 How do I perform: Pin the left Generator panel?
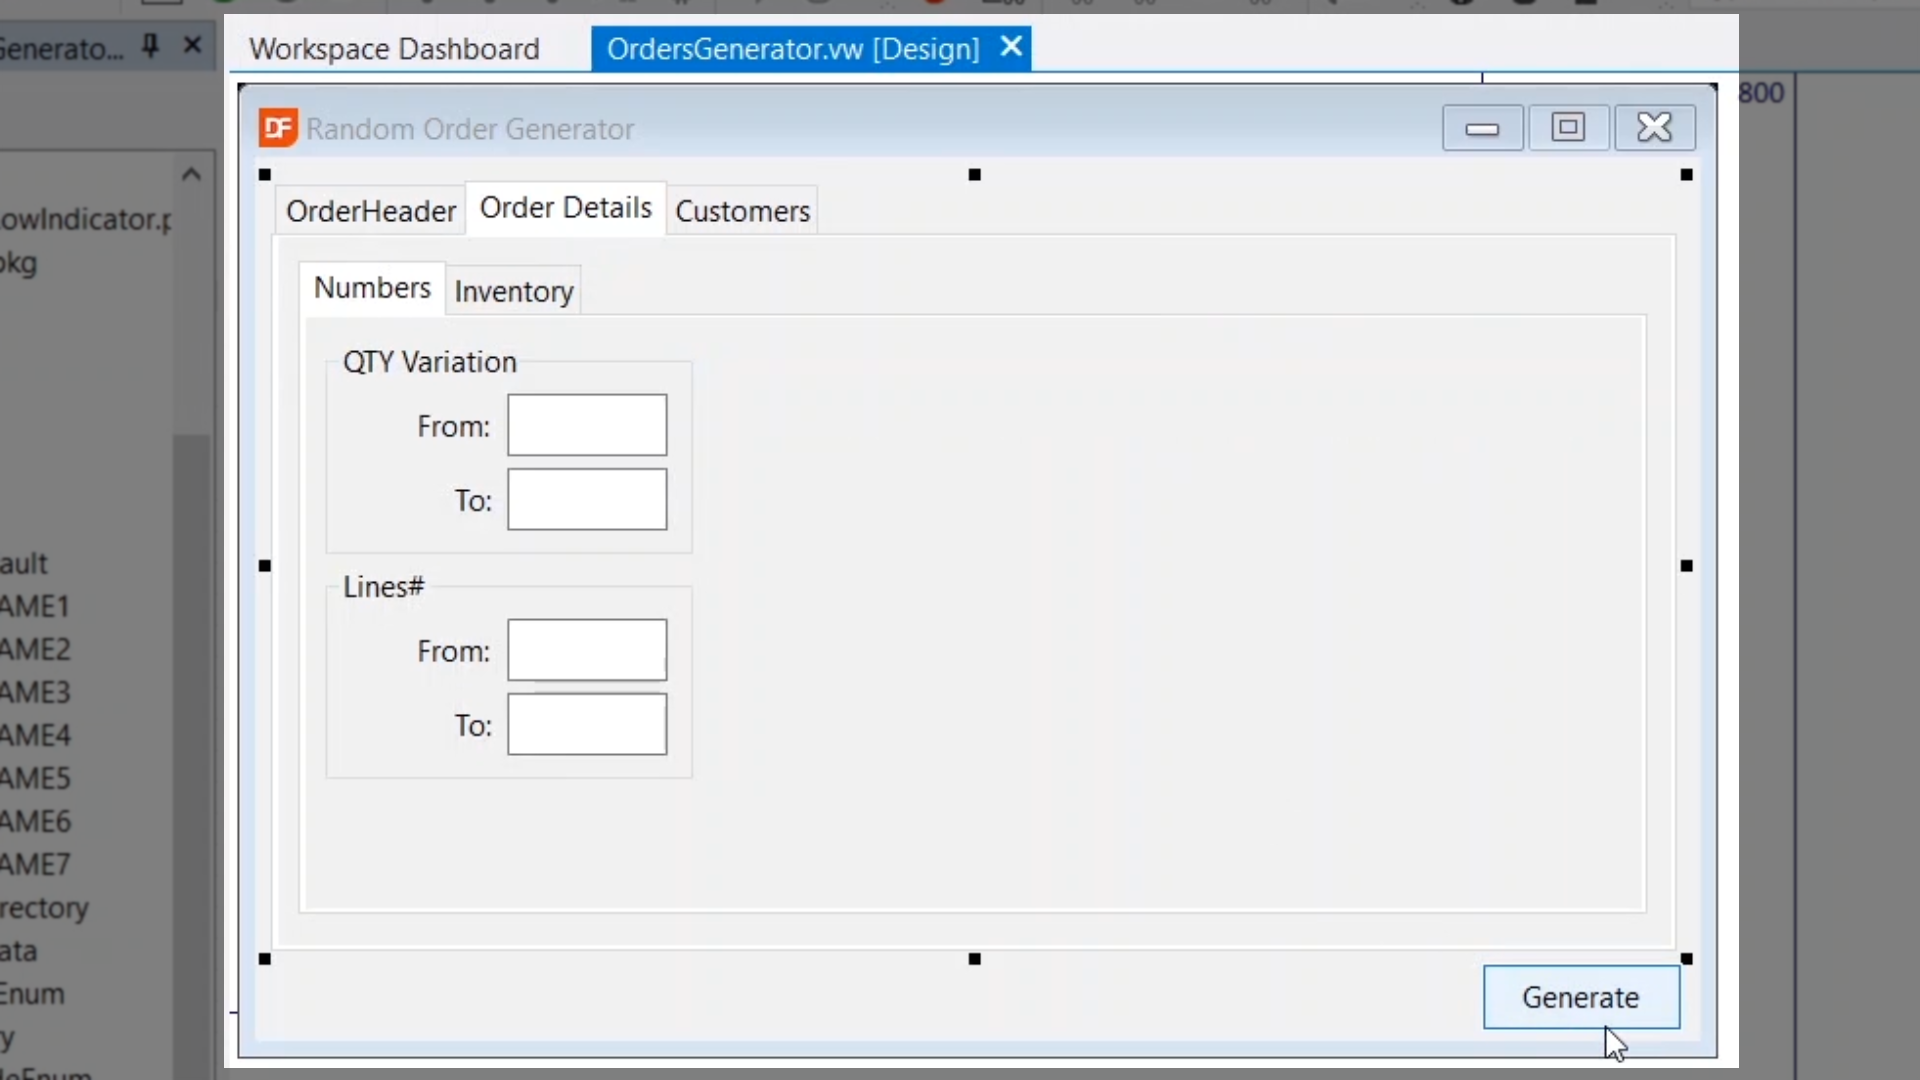click(151, 45)
